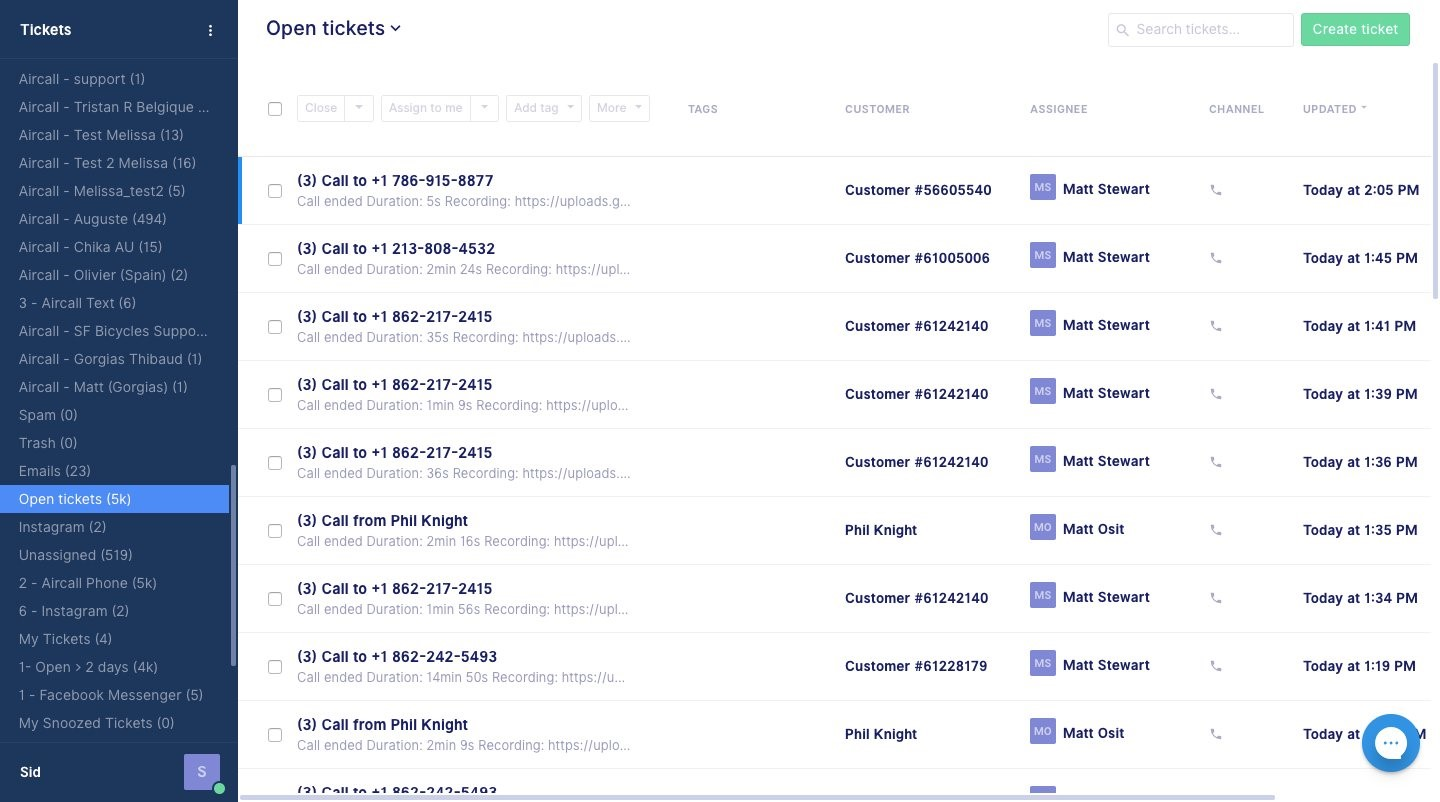Open the live chat support widget

point(1391,743)
